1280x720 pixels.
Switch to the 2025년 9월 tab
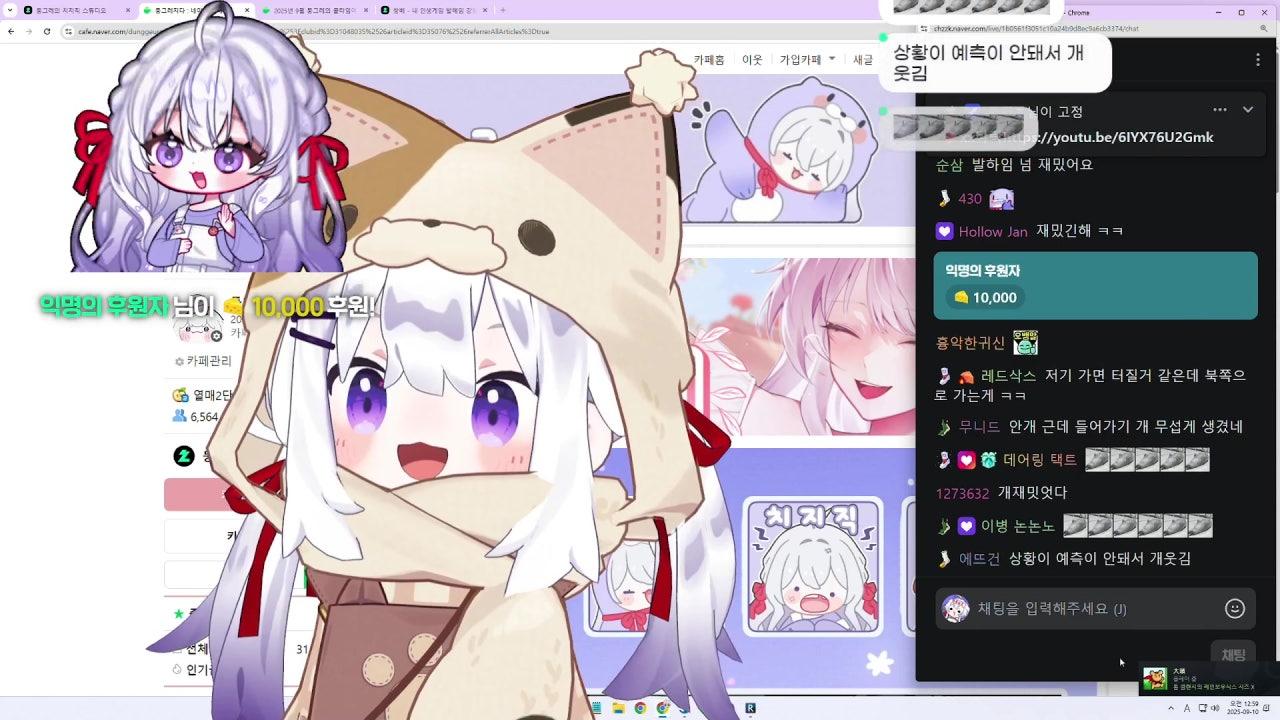point(315,10)
